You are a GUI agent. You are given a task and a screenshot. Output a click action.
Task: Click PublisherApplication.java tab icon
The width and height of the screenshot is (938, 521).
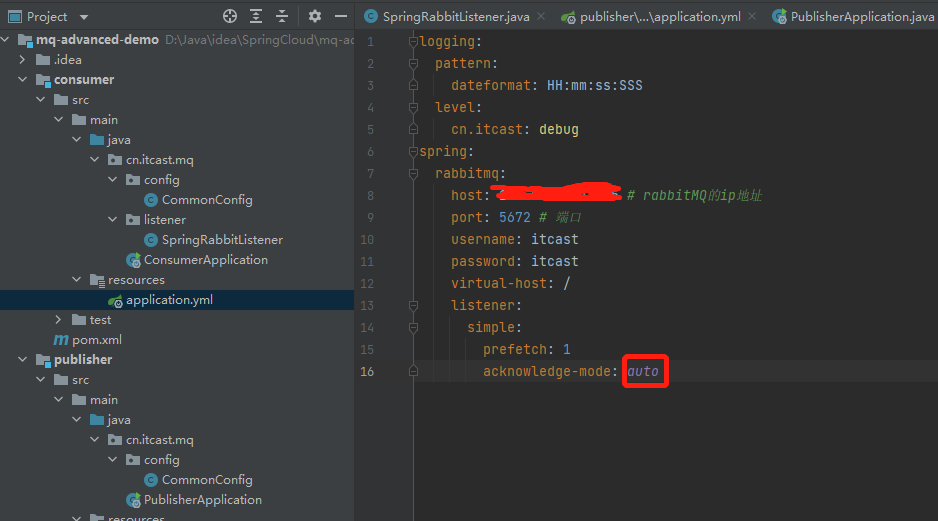pos(779,17)
